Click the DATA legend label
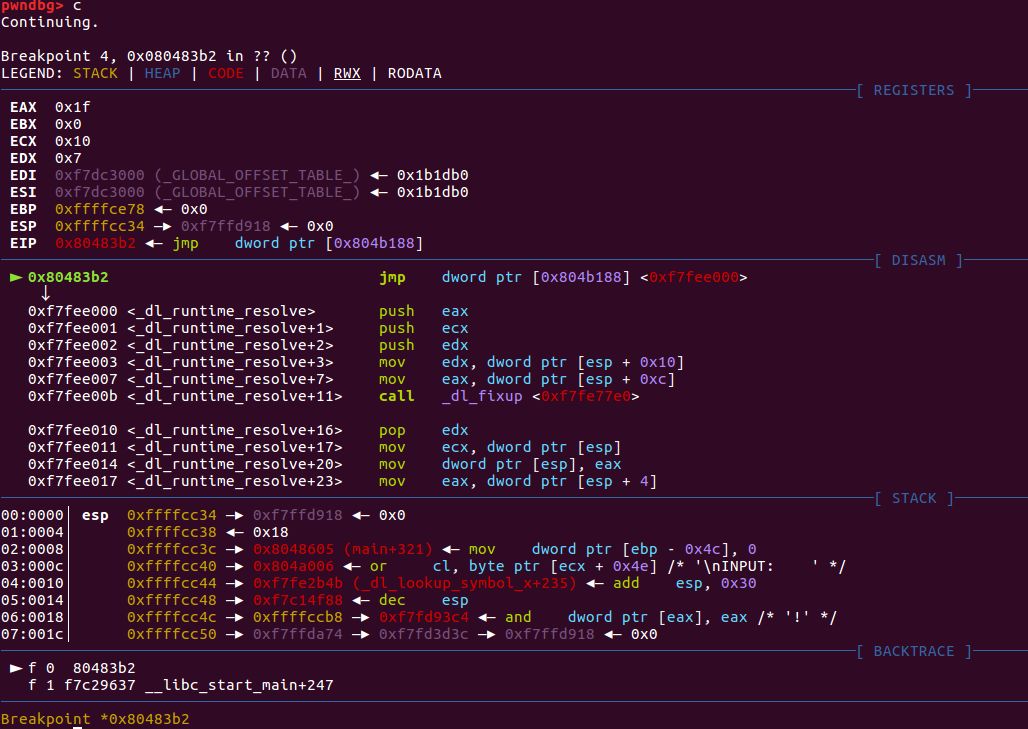 [x=288, y=73]
